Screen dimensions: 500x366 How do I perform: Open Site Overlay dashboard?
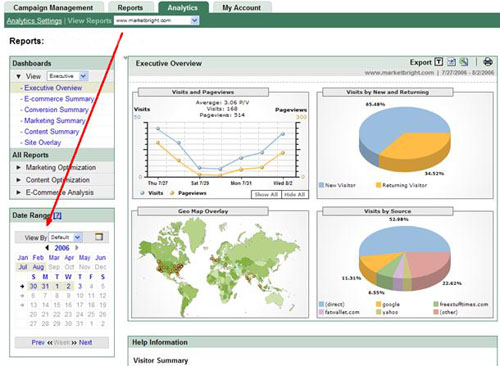point(43,143)
